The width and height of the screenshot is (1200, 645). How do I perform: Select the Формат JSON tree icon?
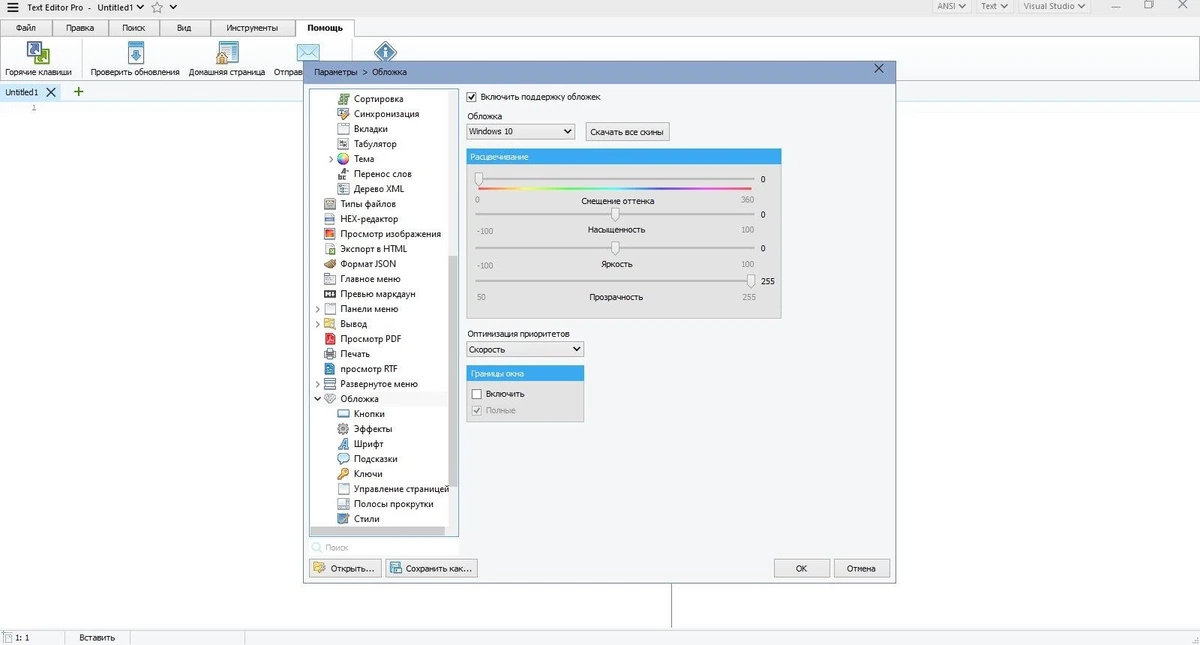point(330,264)
